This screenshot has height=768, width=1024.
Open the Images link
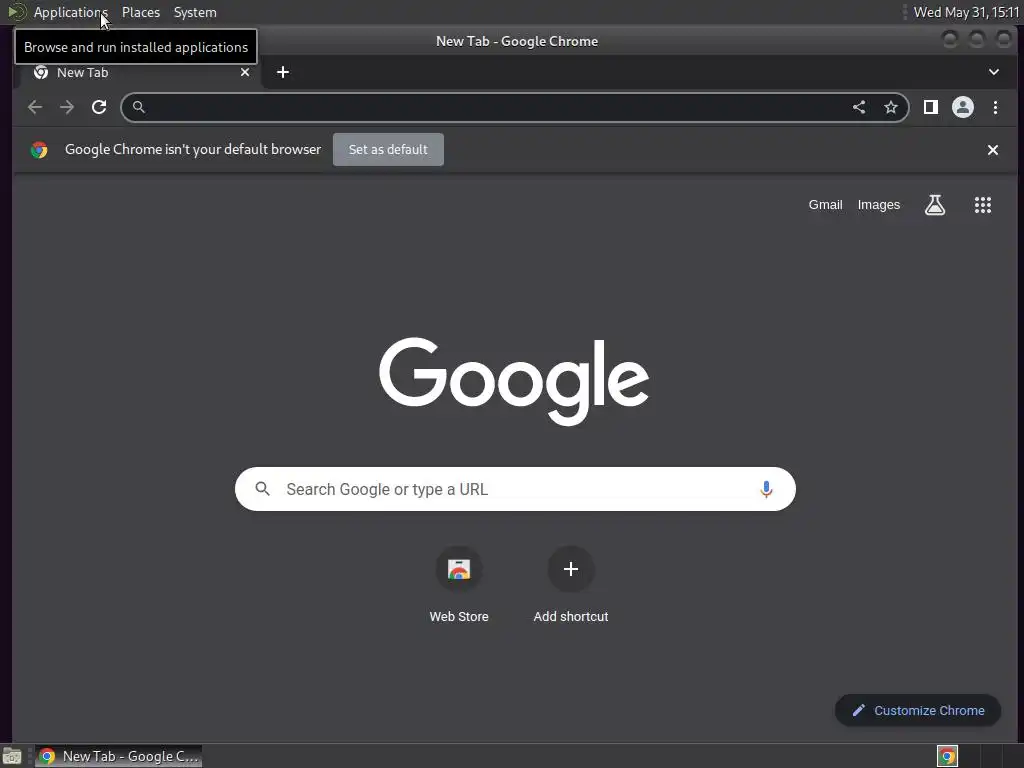[x=878, y=205]
